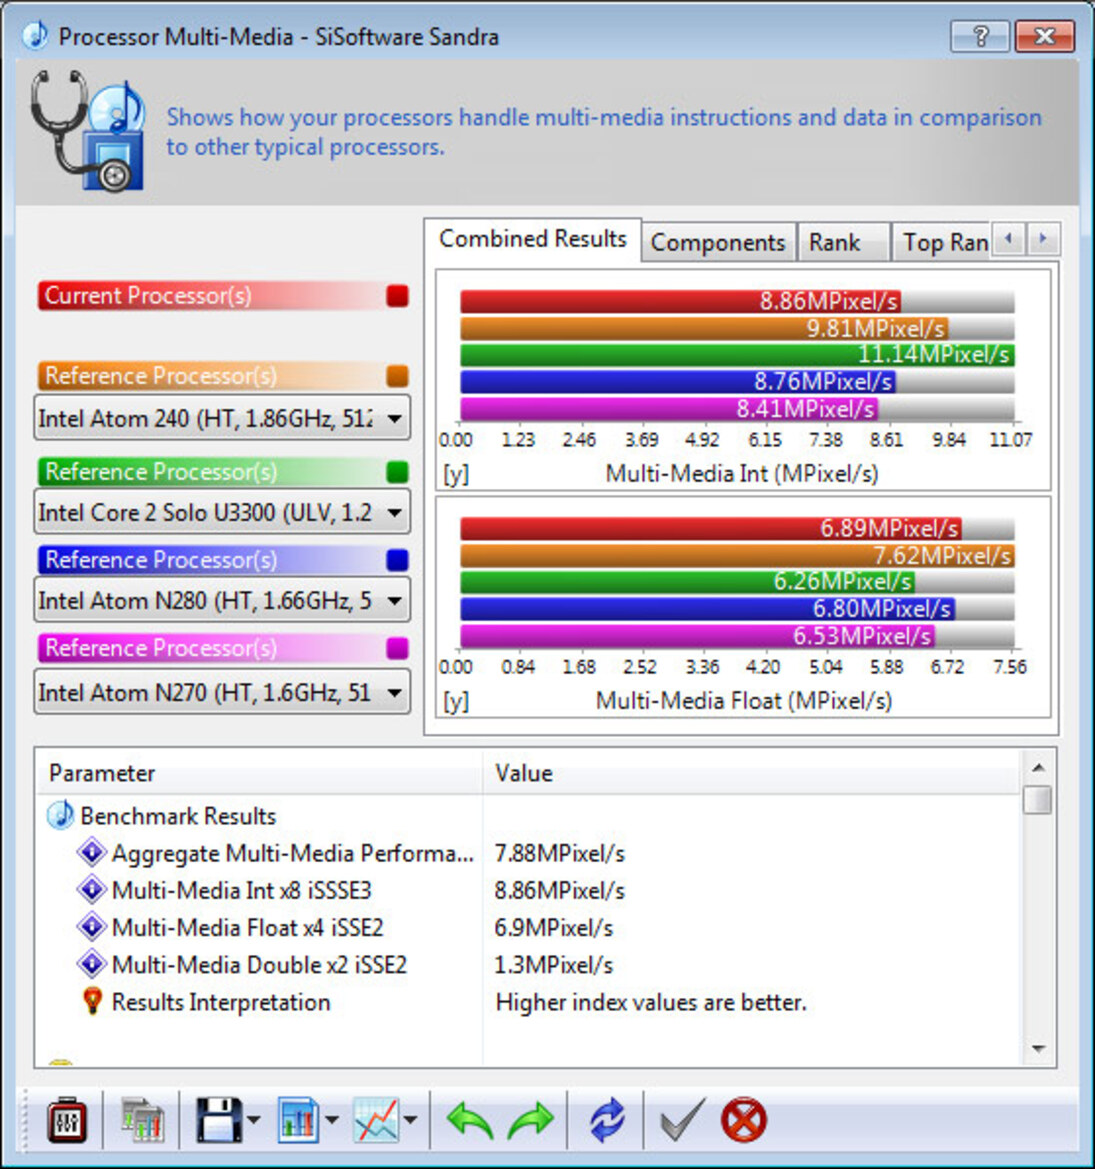Image resolution: width=1095 pixels, height=1169 pixels.
Task: Select the Aggregate Multi-Media Performance row
Action: (x=528, y=853)
